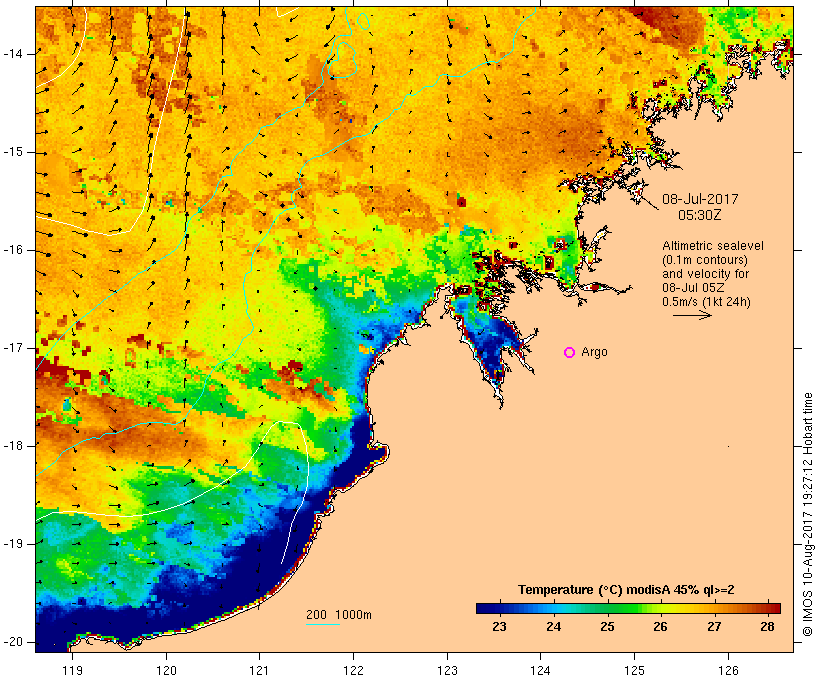This screenshot has width=820, height=680.
Task: Click 'Altimetric sealevel' caption line
Action: click(713, 246)
